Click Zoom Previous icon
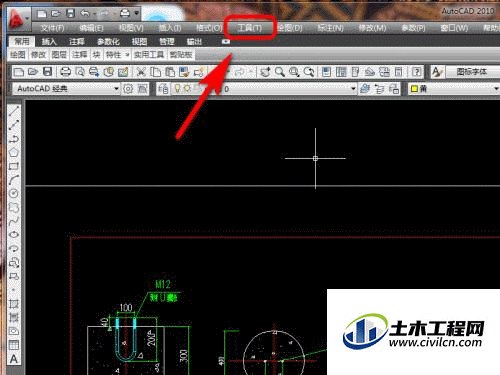This screenshot has width=500, height=375. pyautogui.click(x=309, y=72)
